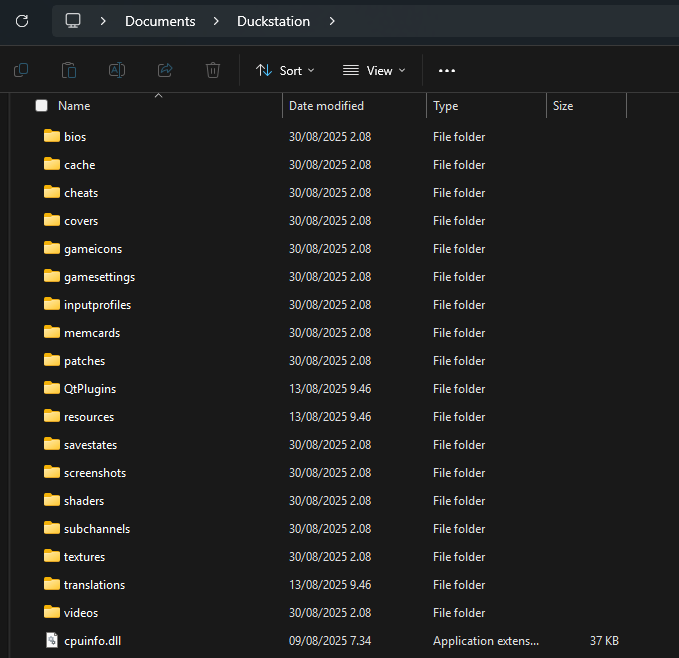679x658 pixels.
Task: Click File folder type in videos row
Action: point(459,613)
